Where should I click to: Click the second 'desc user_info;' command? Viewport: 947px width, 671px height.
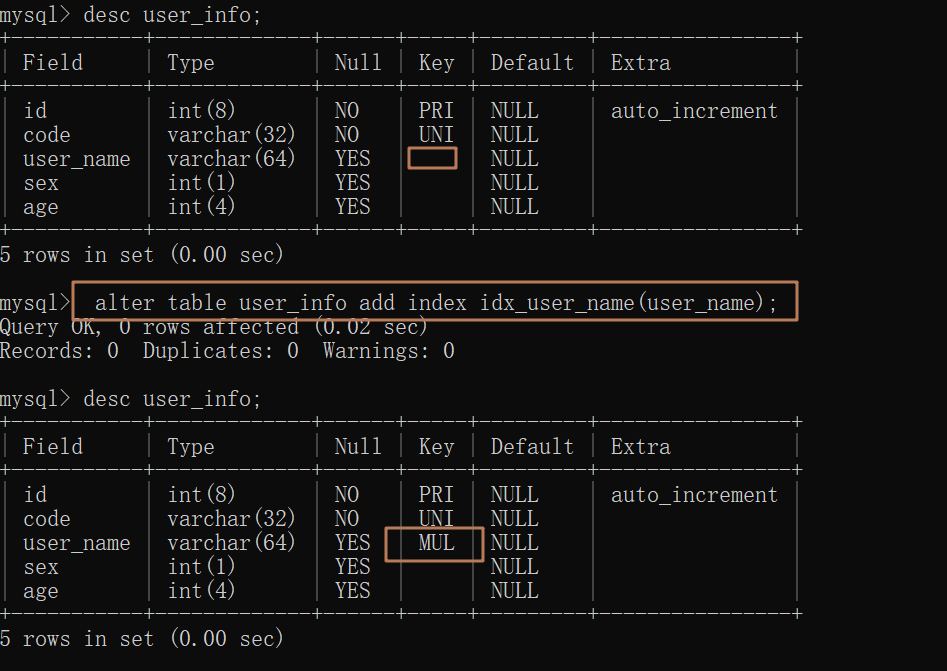coord(172,399)
